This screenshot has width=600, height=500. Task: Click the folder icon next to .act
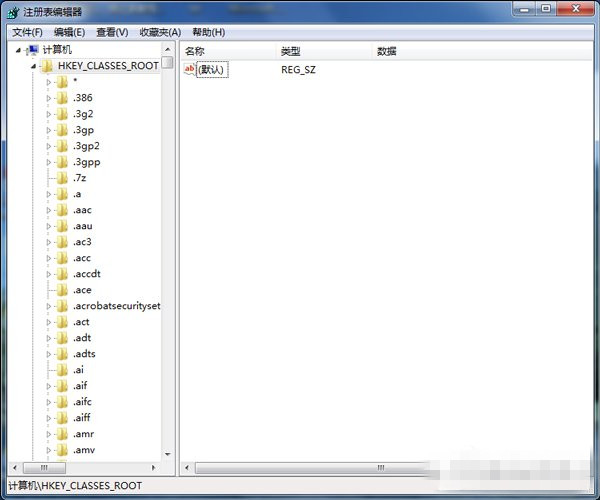point(62,322)
